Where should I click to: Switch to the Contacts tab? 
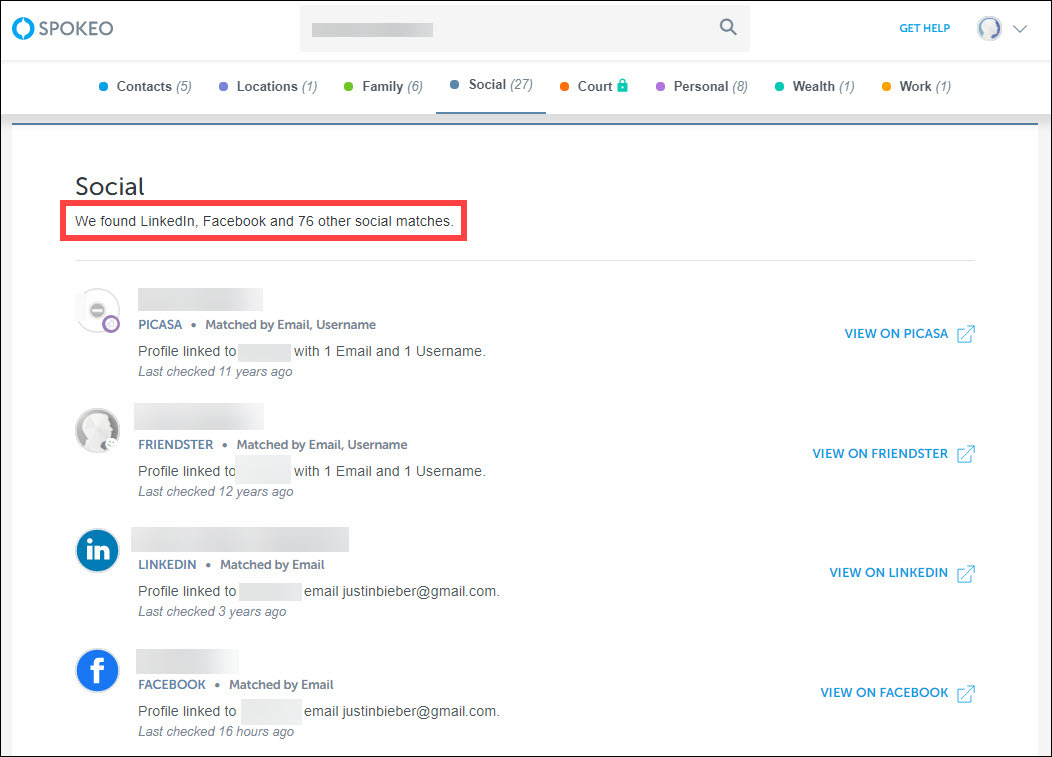coord(146,87)
